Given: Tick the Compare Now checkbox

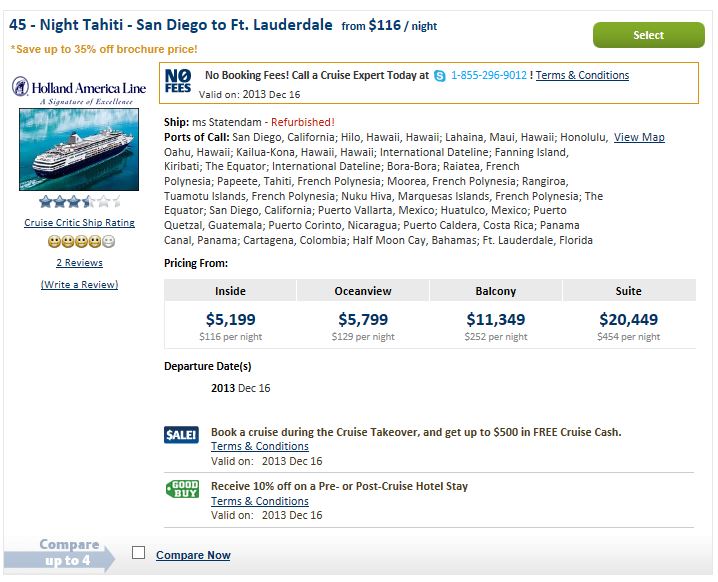Looking at the screenshot, I should tap(138, 553).
